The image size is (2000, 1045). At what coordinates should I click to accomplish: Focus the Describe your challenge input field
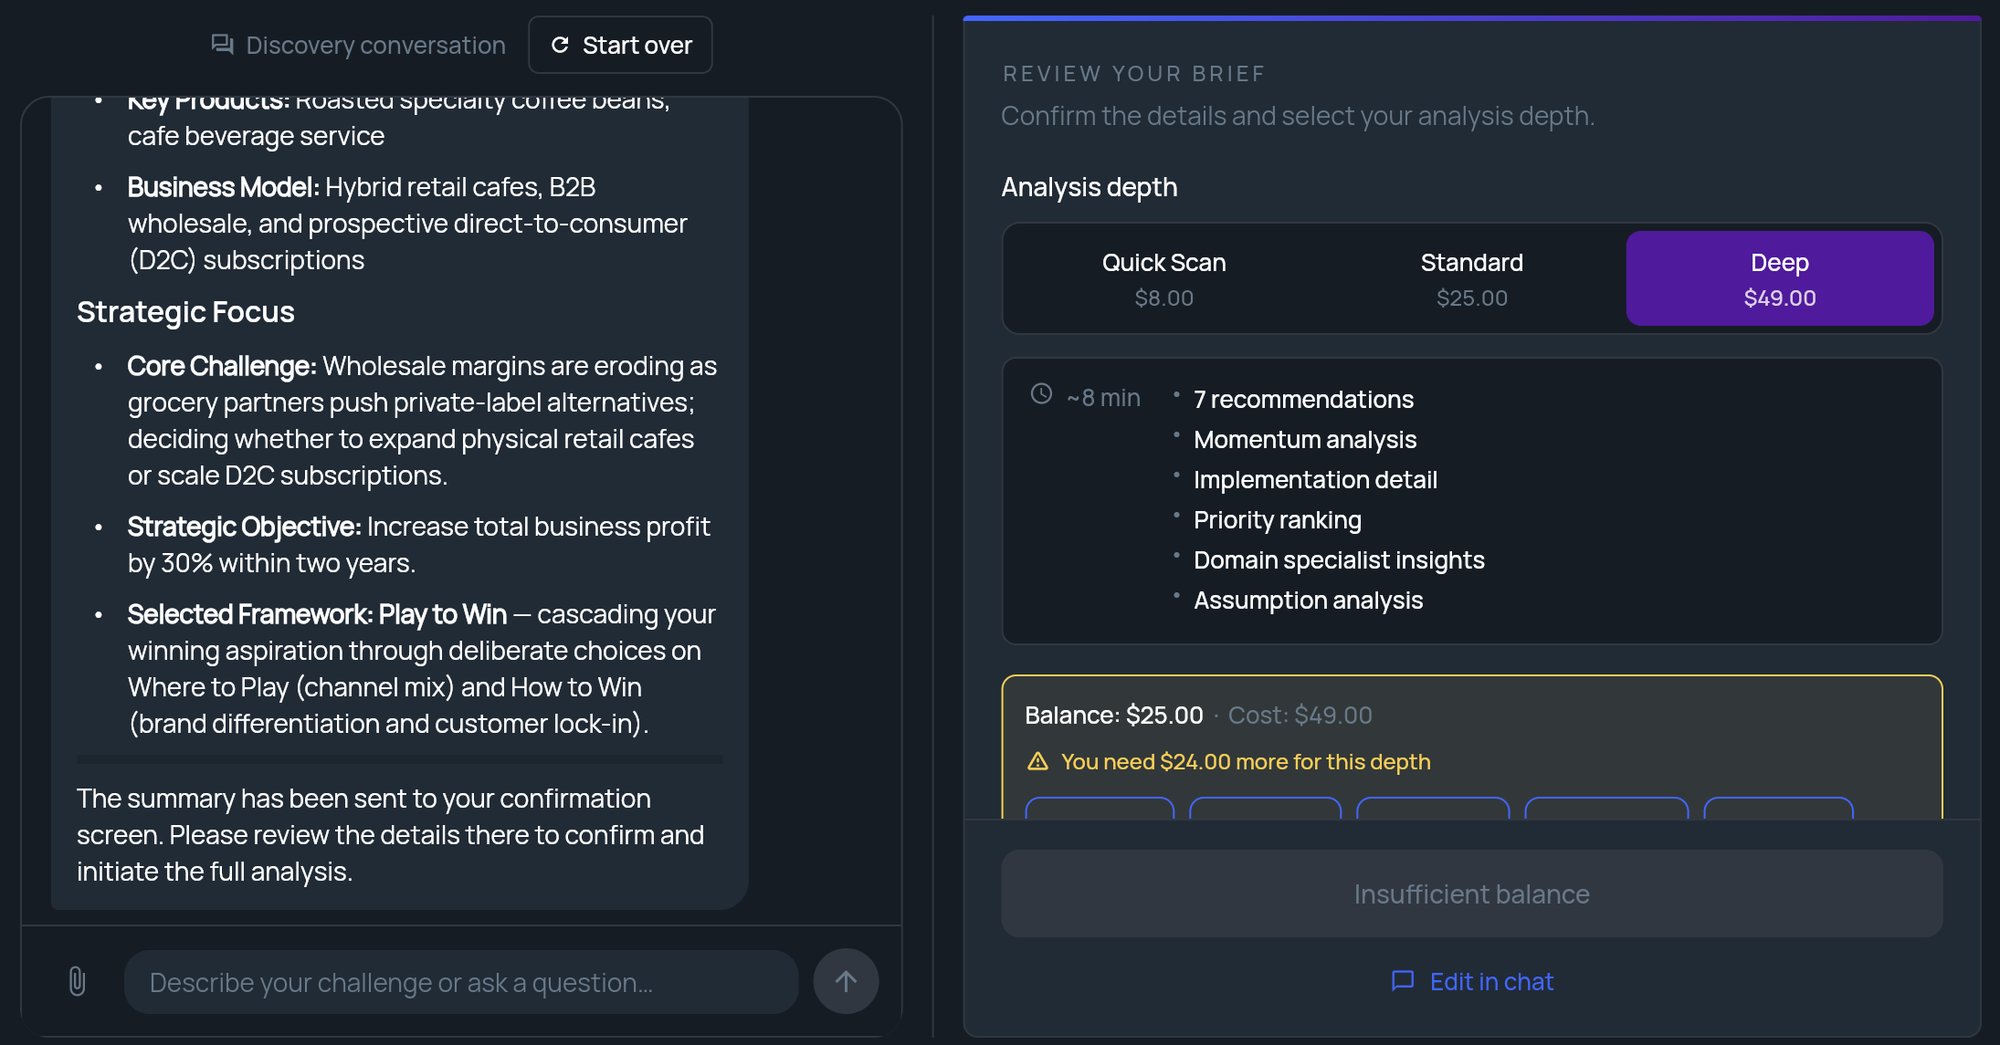click(x=461, y=982)
